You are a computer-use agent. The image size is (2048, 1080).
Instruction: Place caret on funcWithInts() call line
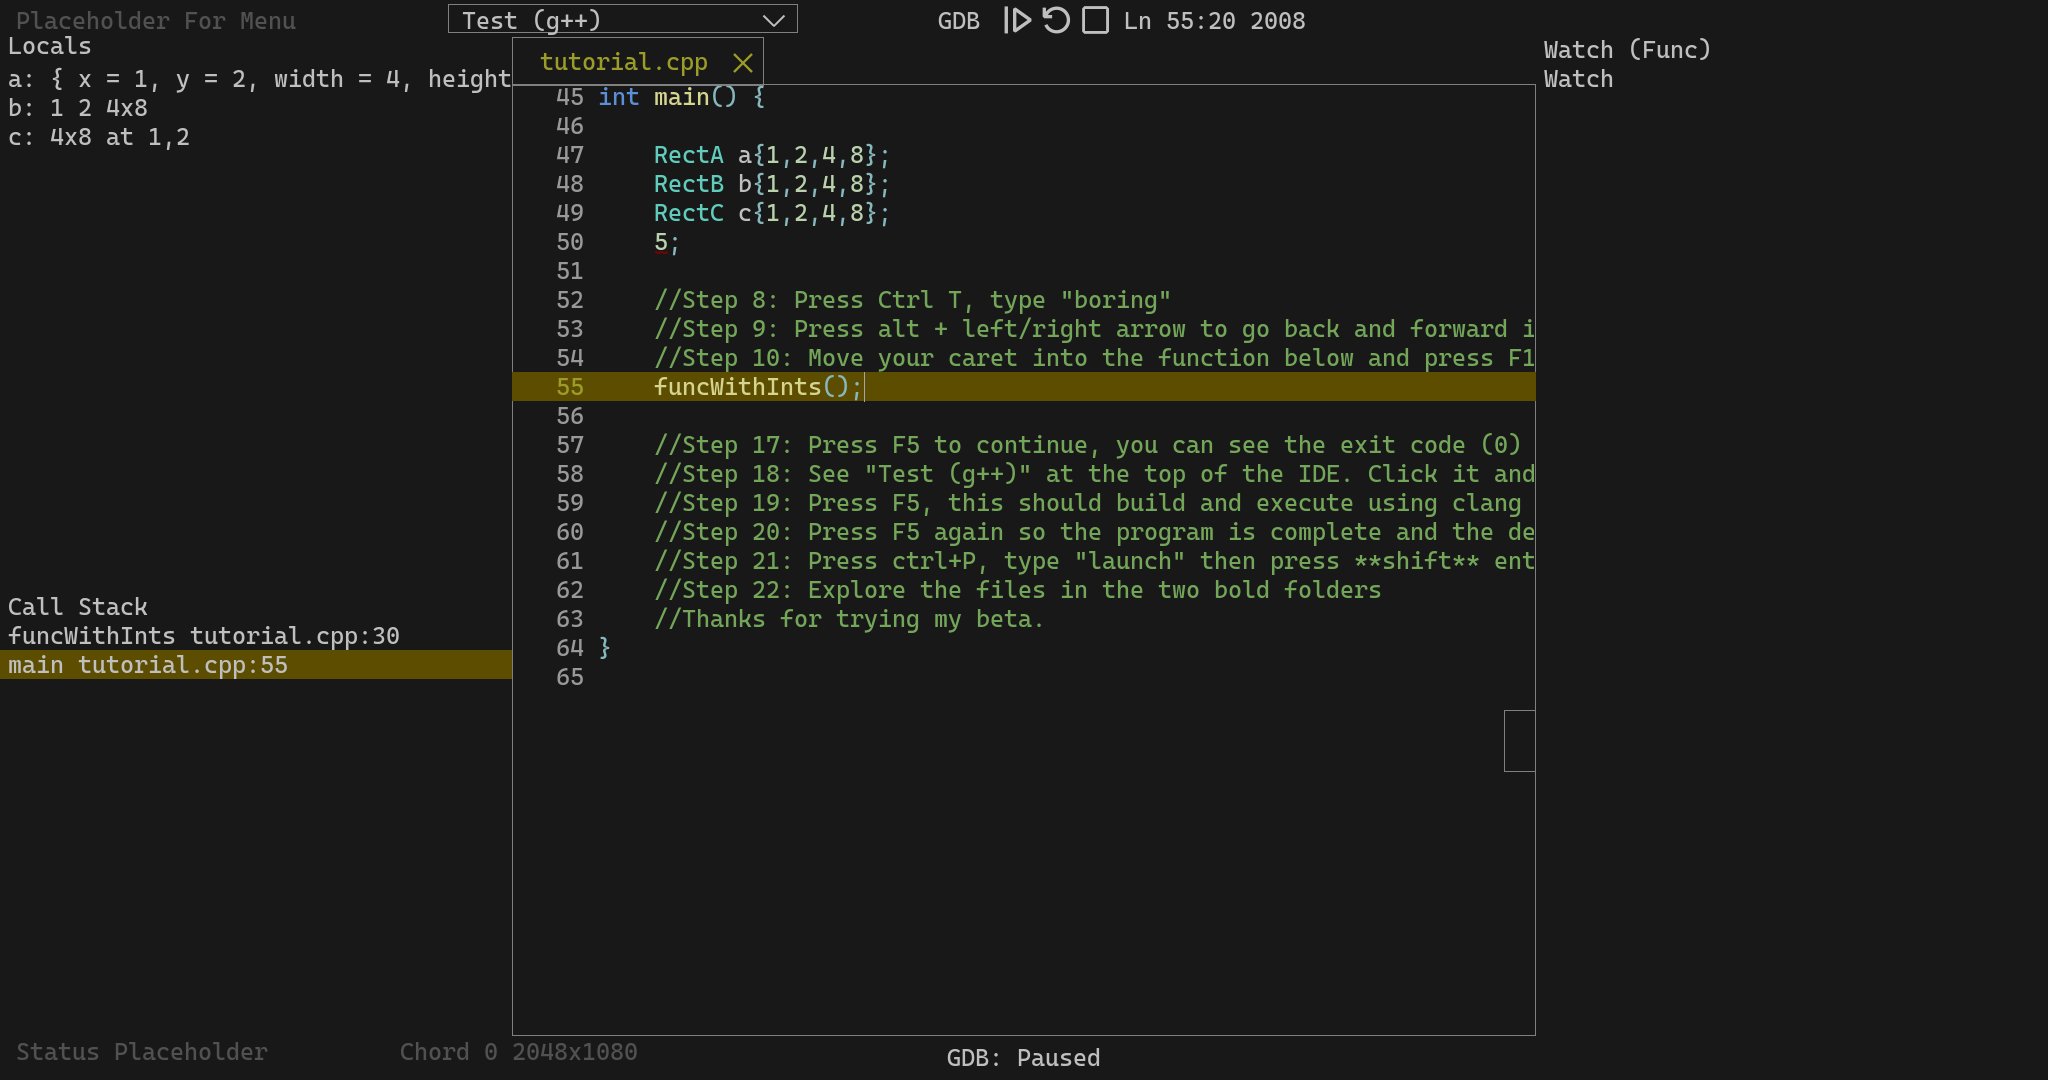click(1023, 387)
